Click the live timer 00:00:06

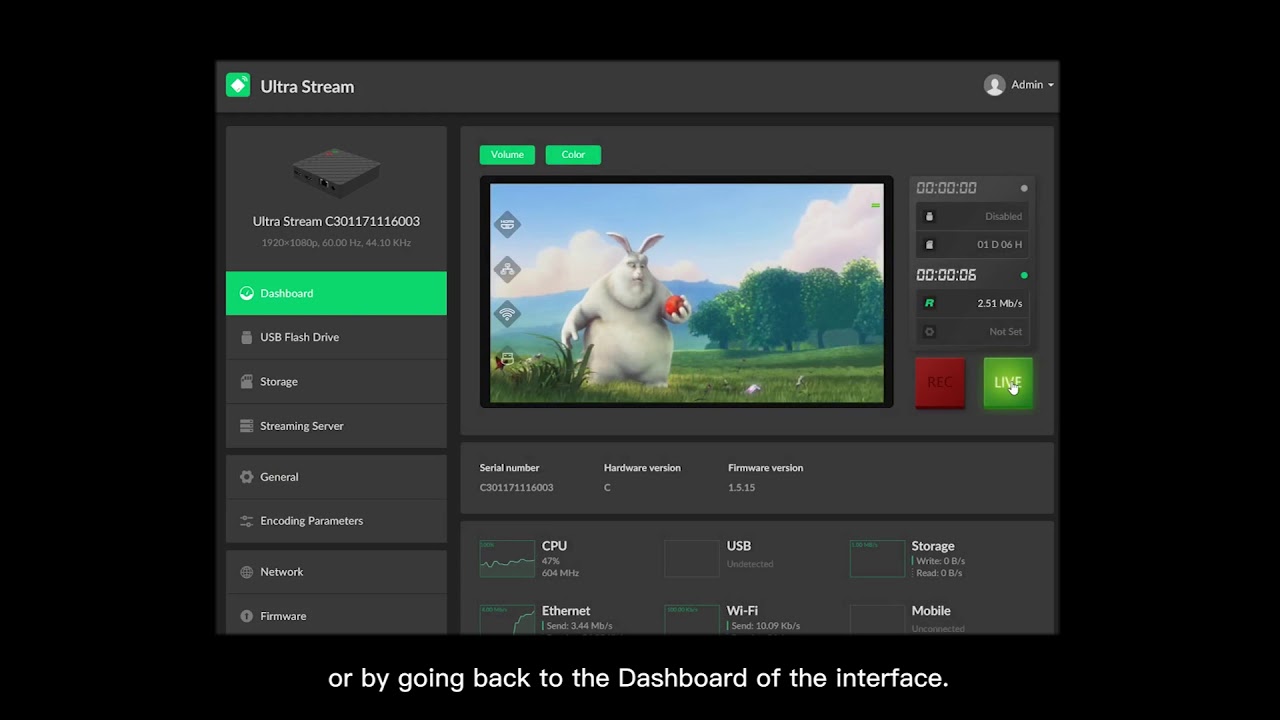pyautogui.click(x=946, y=275)
